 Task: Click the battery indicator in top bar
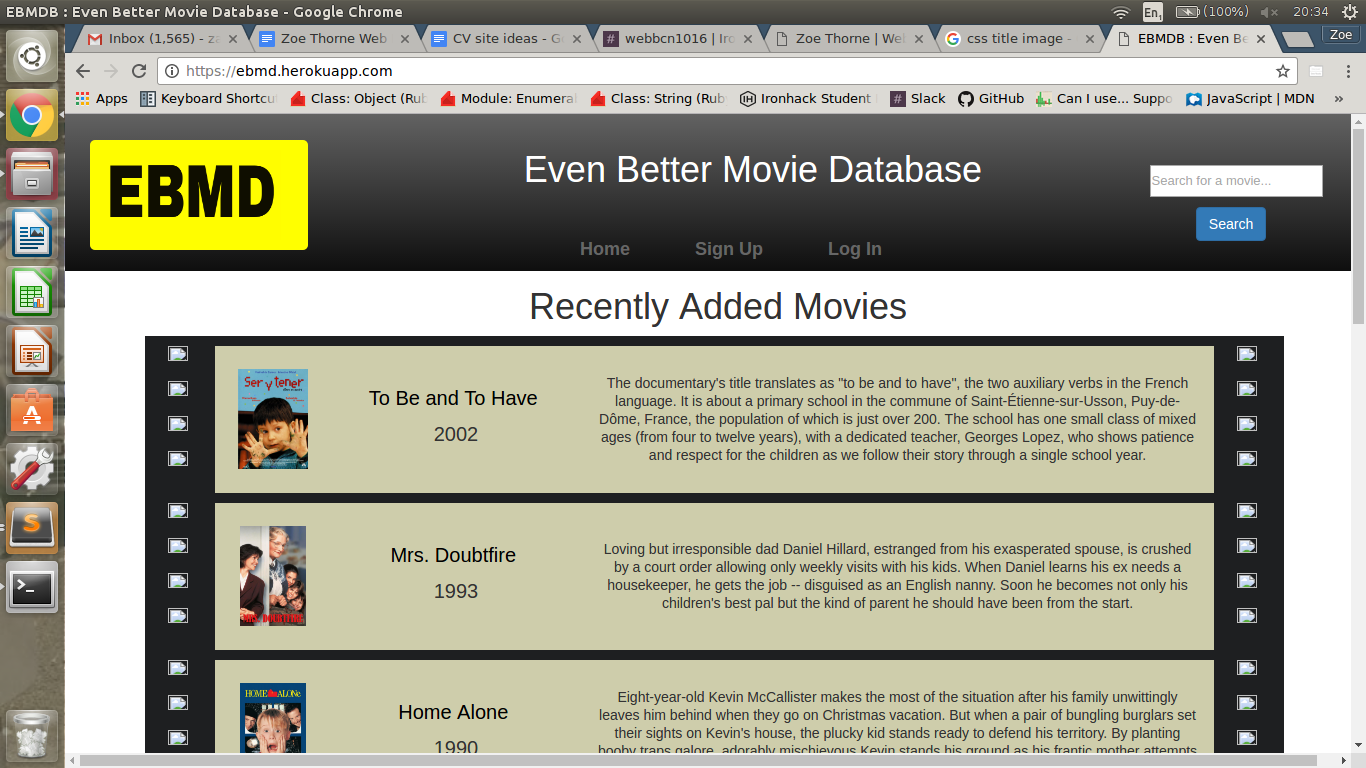pyautogui.click(x=1212, y=12)
